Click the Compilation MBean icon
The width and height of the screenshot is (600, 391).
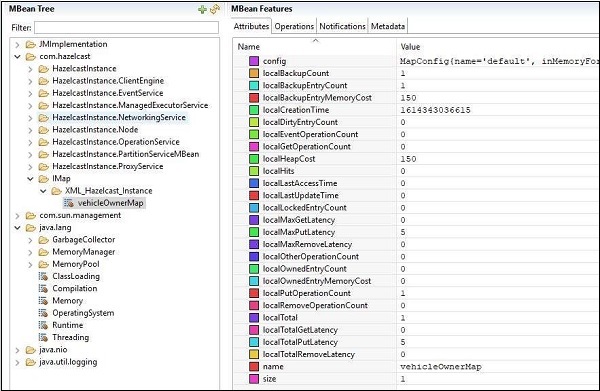43,288
